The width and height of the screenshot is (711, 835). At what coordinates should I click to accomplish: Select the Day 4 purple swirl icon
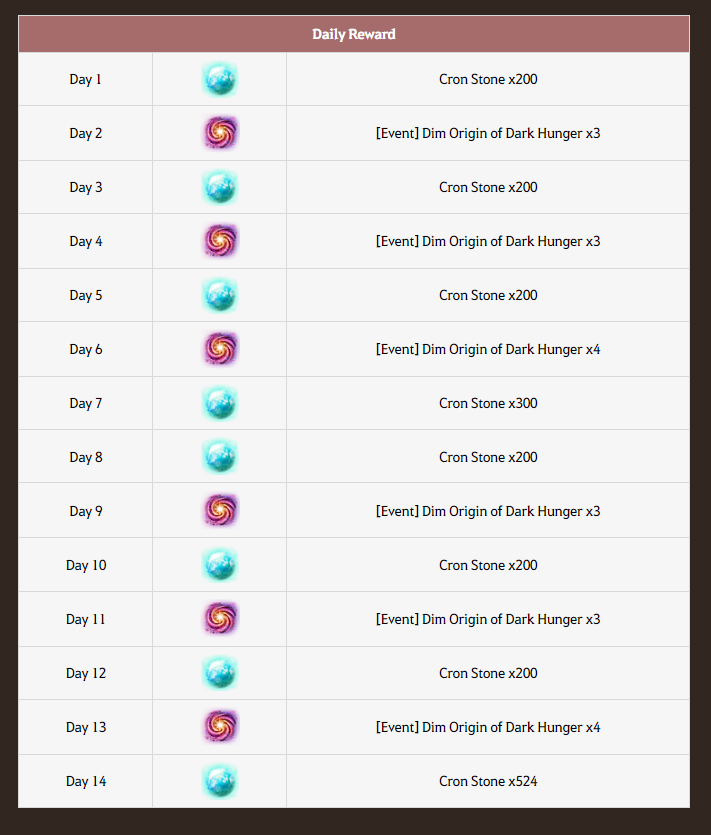click(219, 241)
